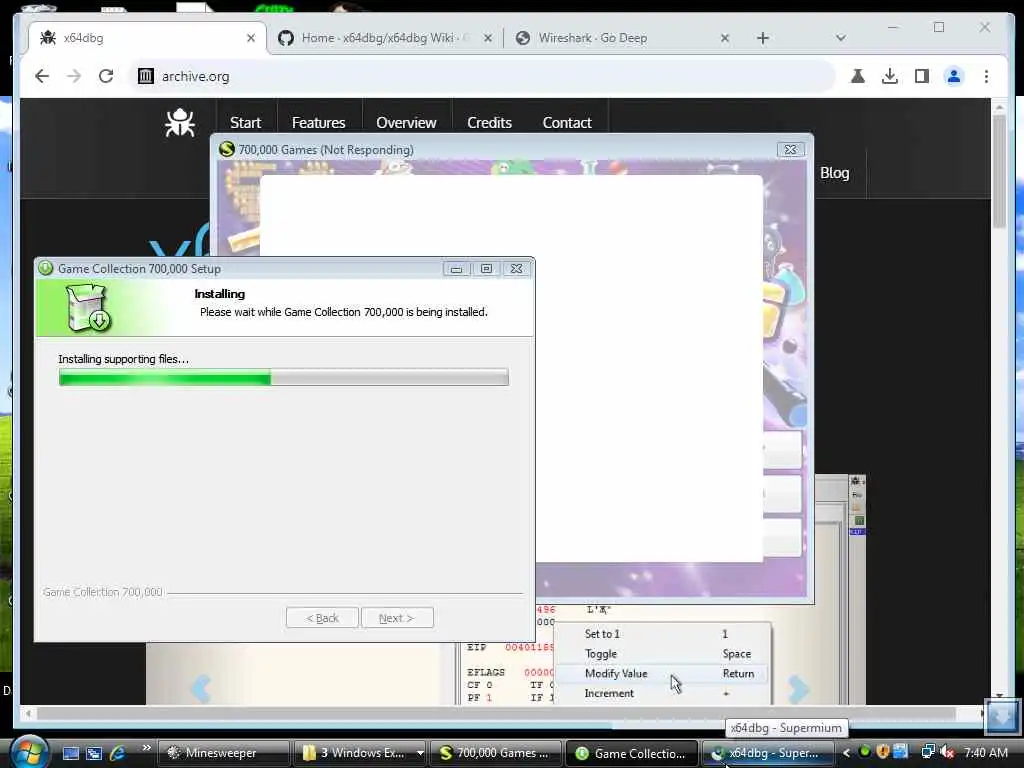Click the previous slide arrow on the page
Image resolution: width=1024 pixels, height=768 pixels.
click(200, 688)
